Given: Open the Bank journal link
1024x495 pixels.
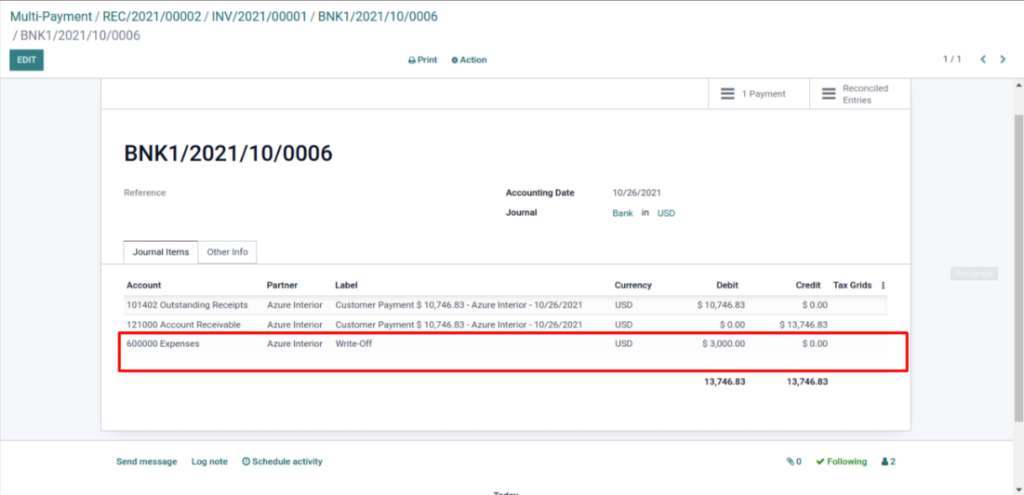Looking at the screenshot, I should [622, 214].
